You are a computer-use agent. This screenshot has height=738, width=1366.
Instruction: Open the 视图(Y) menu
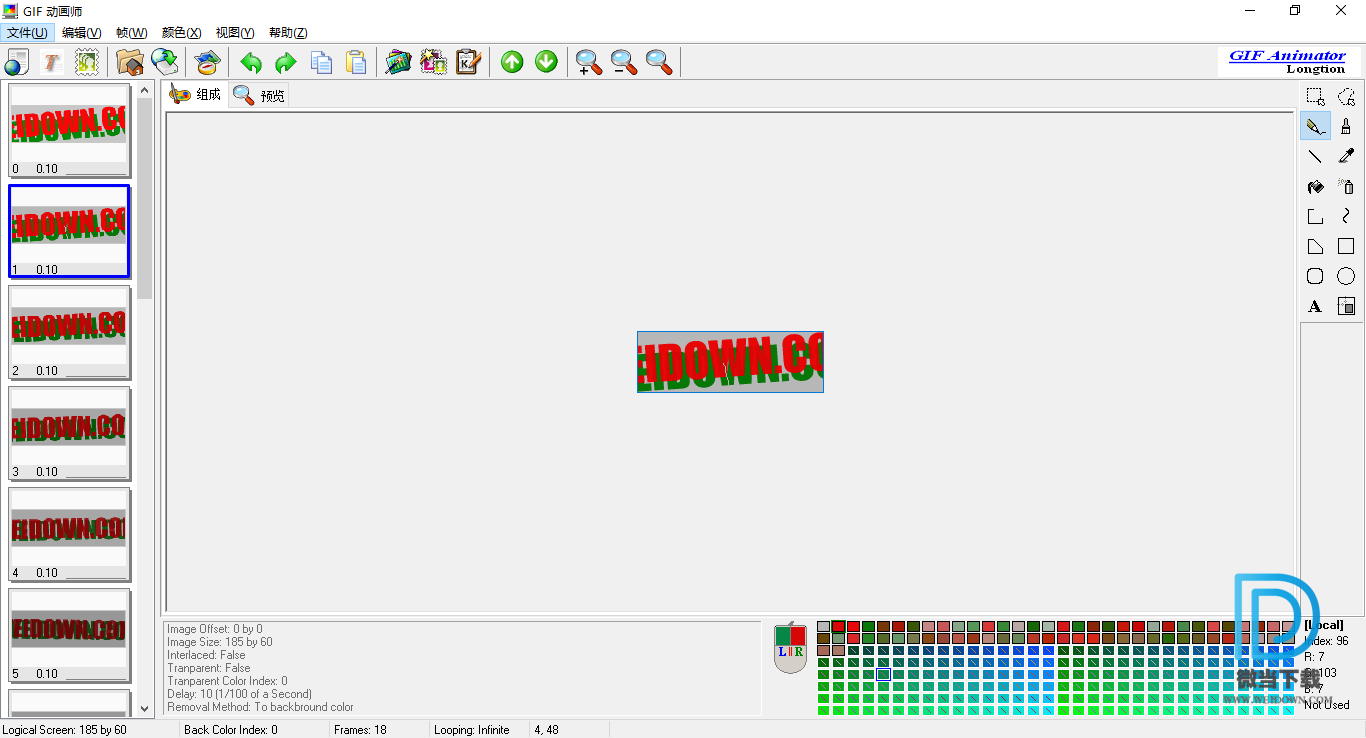pyautogui.click(x=235, y=33)
